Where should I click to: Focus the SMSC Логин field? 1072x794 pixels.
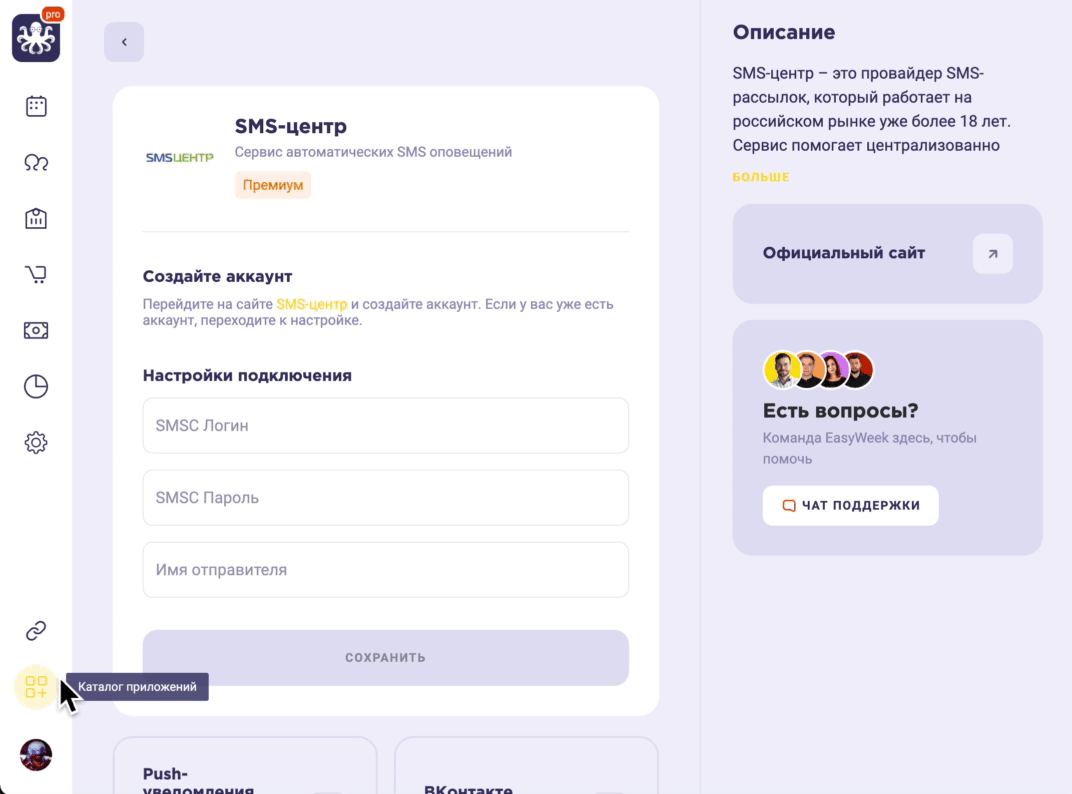click(x=386, y=425)
